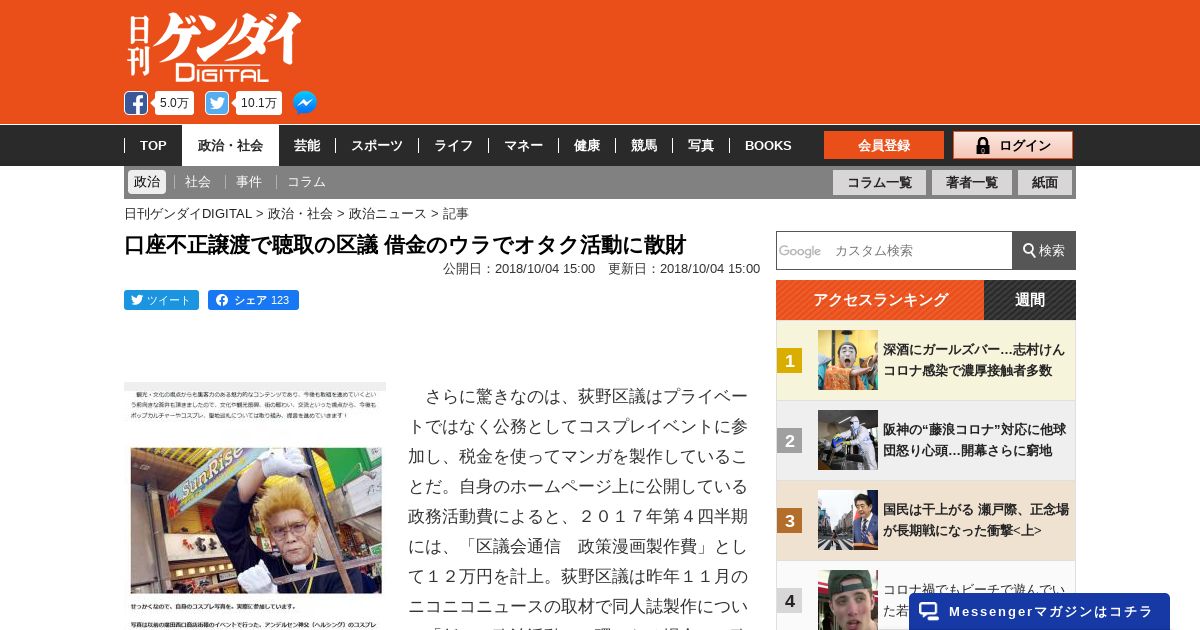Click the Twitter 10.1万 count bubble
Screen dimensions: 1200x630
pos(259,103)
